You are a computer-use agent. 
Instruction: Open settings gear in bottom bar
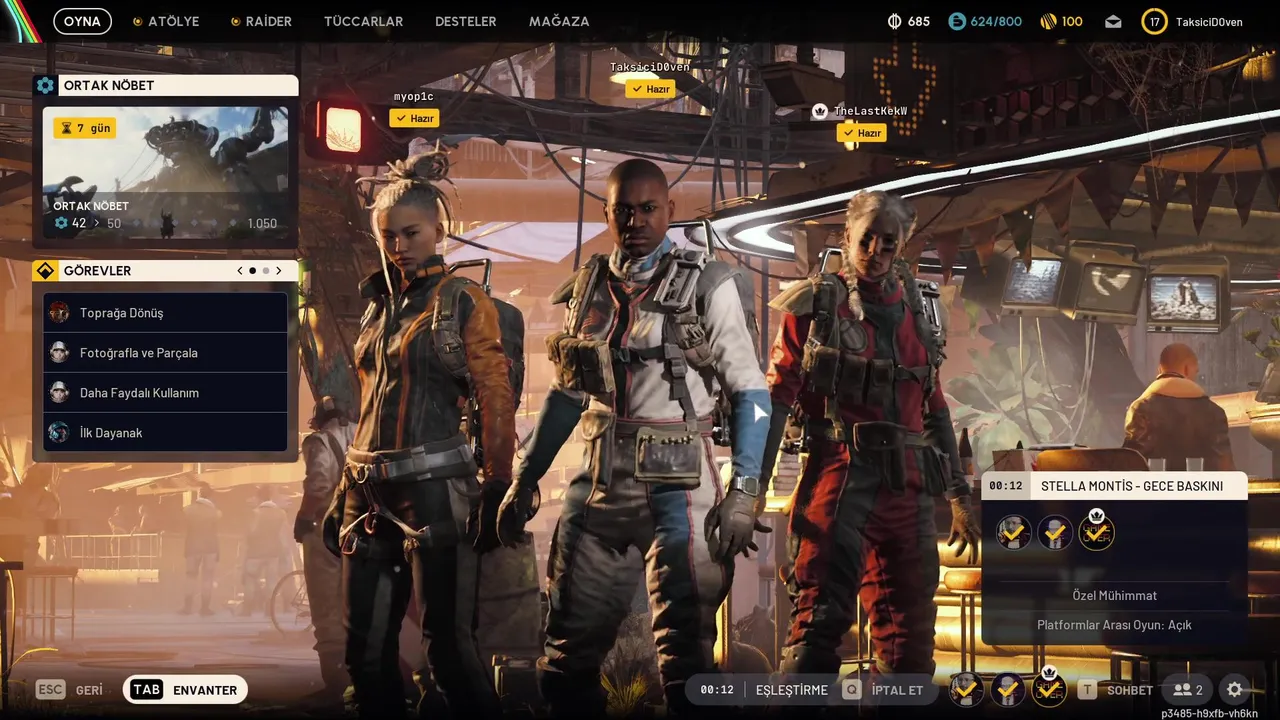click(1235, 690)
